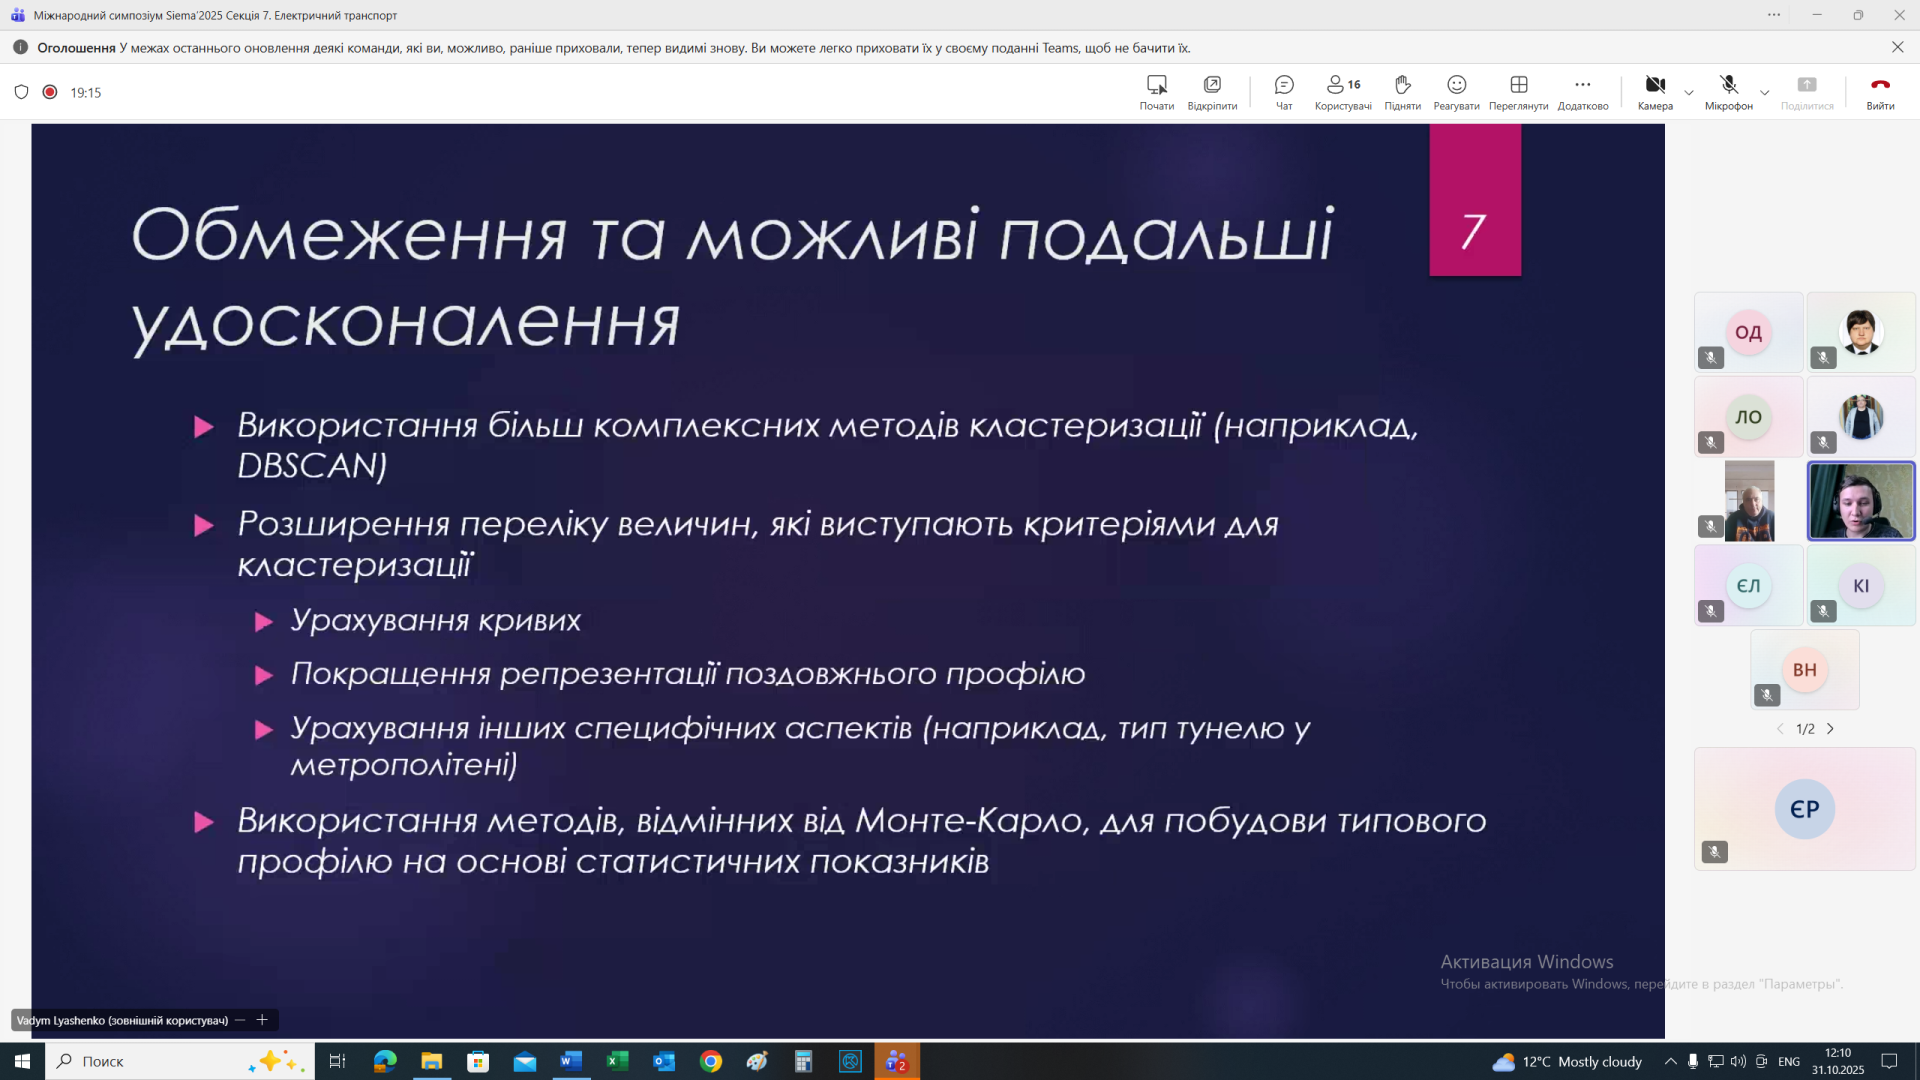Viewport: 1920px width, 1080px height.
Task: Raise hand with Підняти icon
Action: (x=1402, y=91)
